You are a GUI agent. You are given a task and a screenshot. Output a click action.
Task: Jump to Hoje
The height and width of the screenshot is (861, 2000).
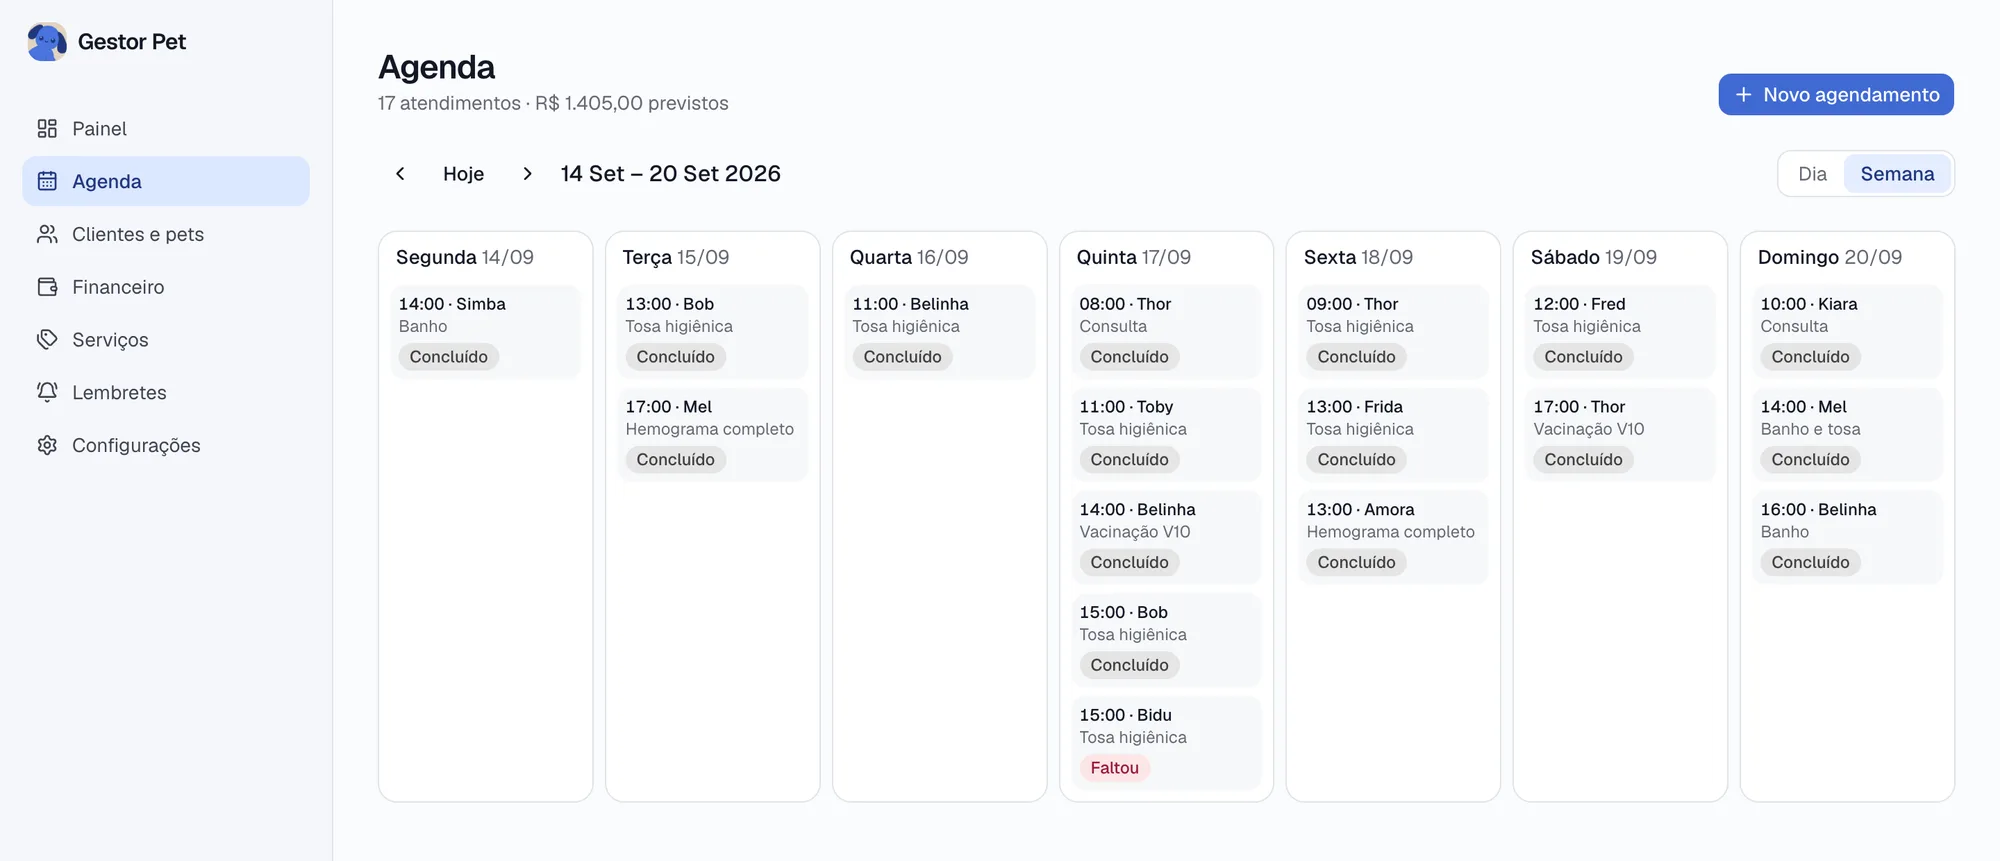tap(463, 174)
